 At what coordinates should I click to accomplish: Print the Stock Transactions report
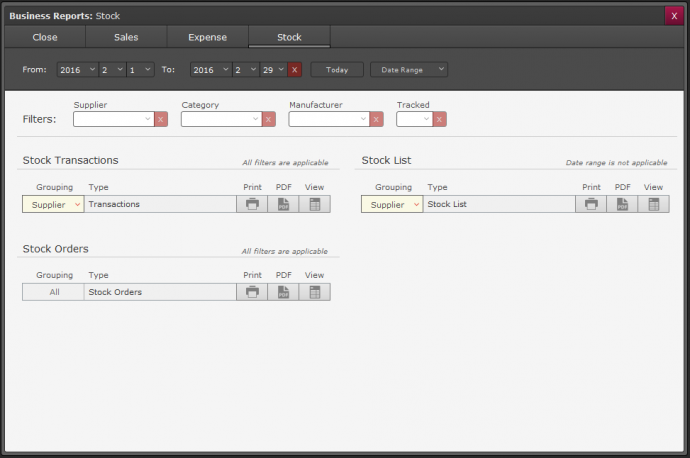click(252, 204)
